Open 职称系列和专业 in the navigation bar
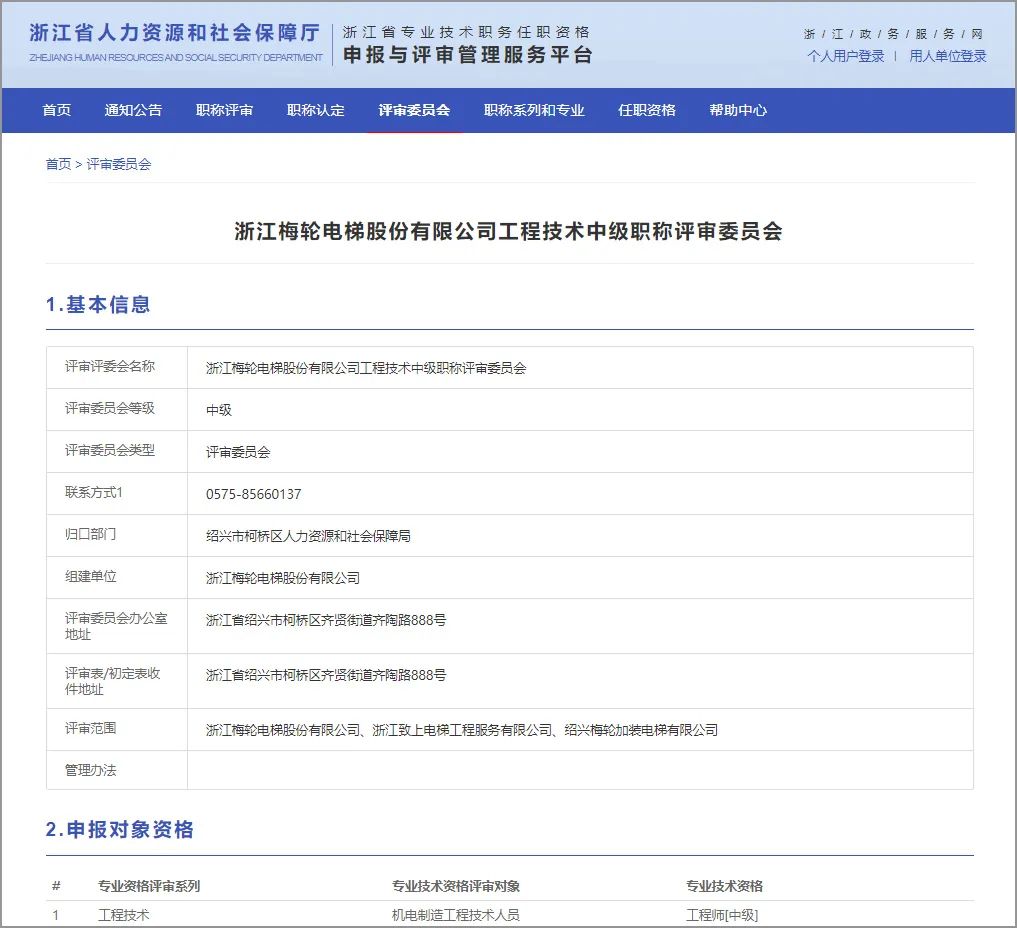Viewport: 1017px width, 928px height. (534, 110)
